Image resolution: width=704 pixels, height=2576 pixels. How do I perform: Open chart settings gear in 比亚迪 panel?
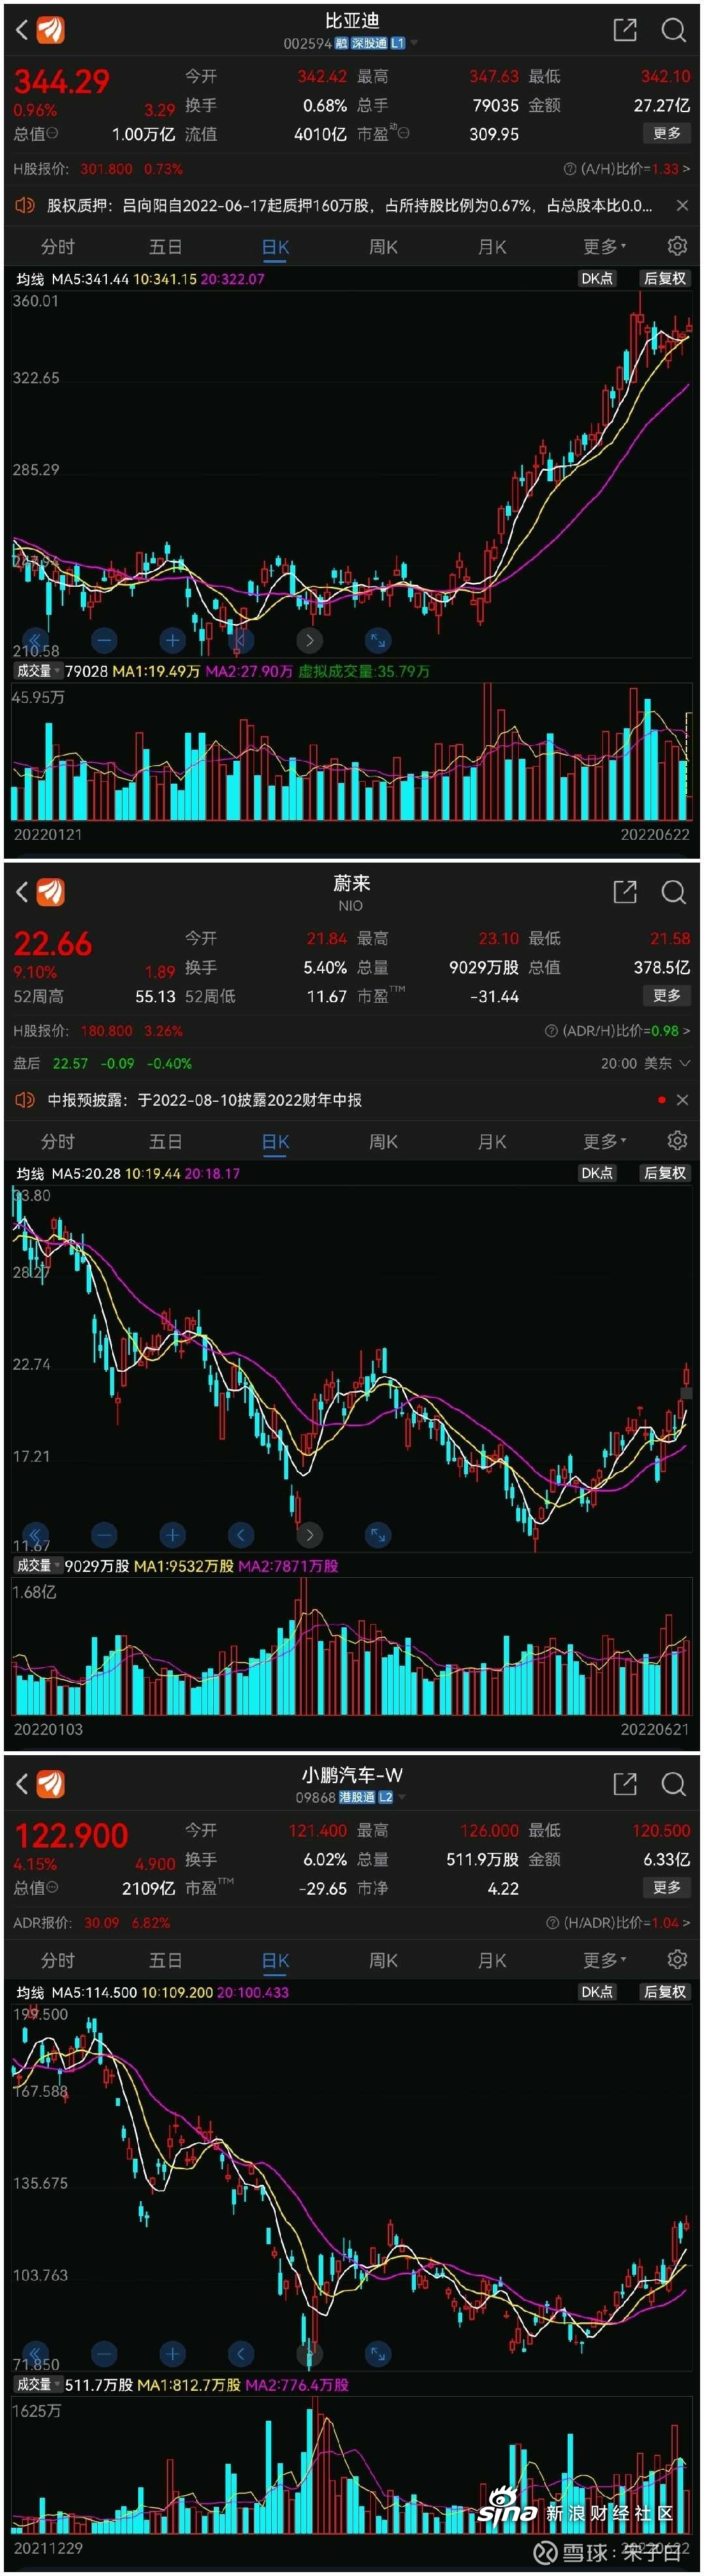677,246
